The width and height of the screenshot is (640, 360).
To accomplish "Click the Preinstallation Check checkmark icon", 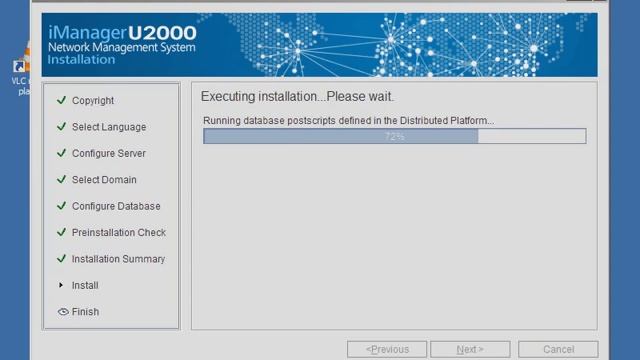I will click(61, 232).
